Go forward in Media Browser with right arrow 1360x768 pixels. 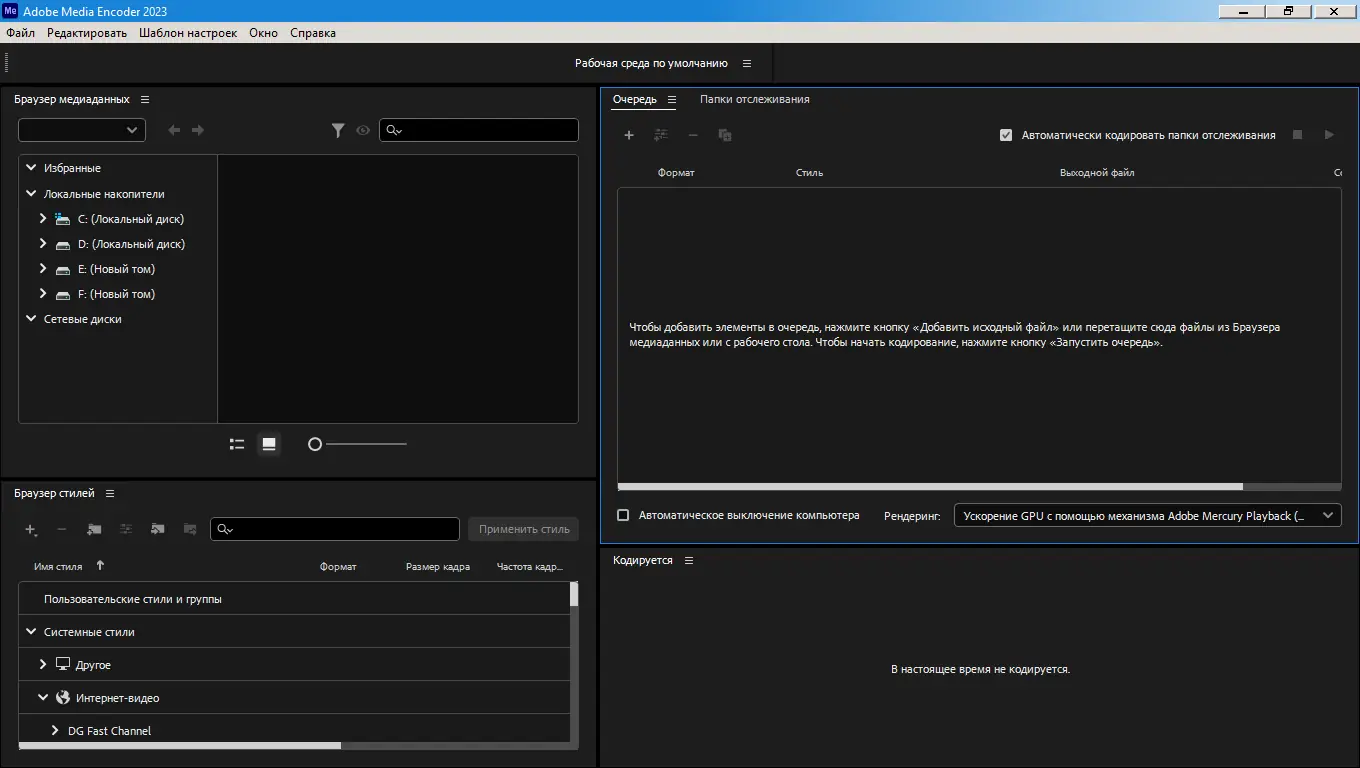point(198,130)
